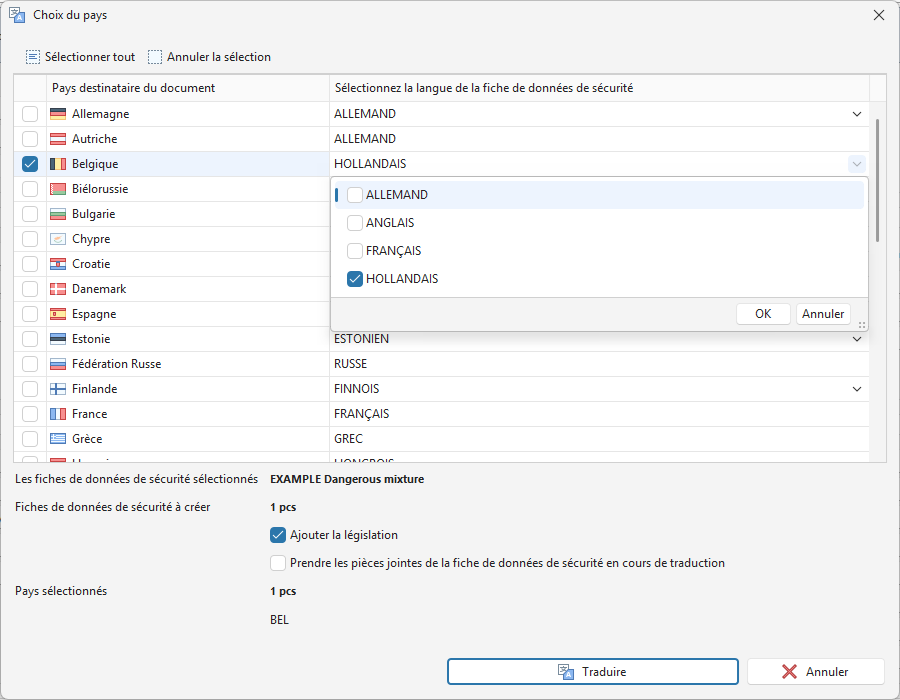Image resolution: width=900 pixels, height=700 pixels.
Task: Open the FINNOIS language dropdown arrow
Action: [856, 389]
